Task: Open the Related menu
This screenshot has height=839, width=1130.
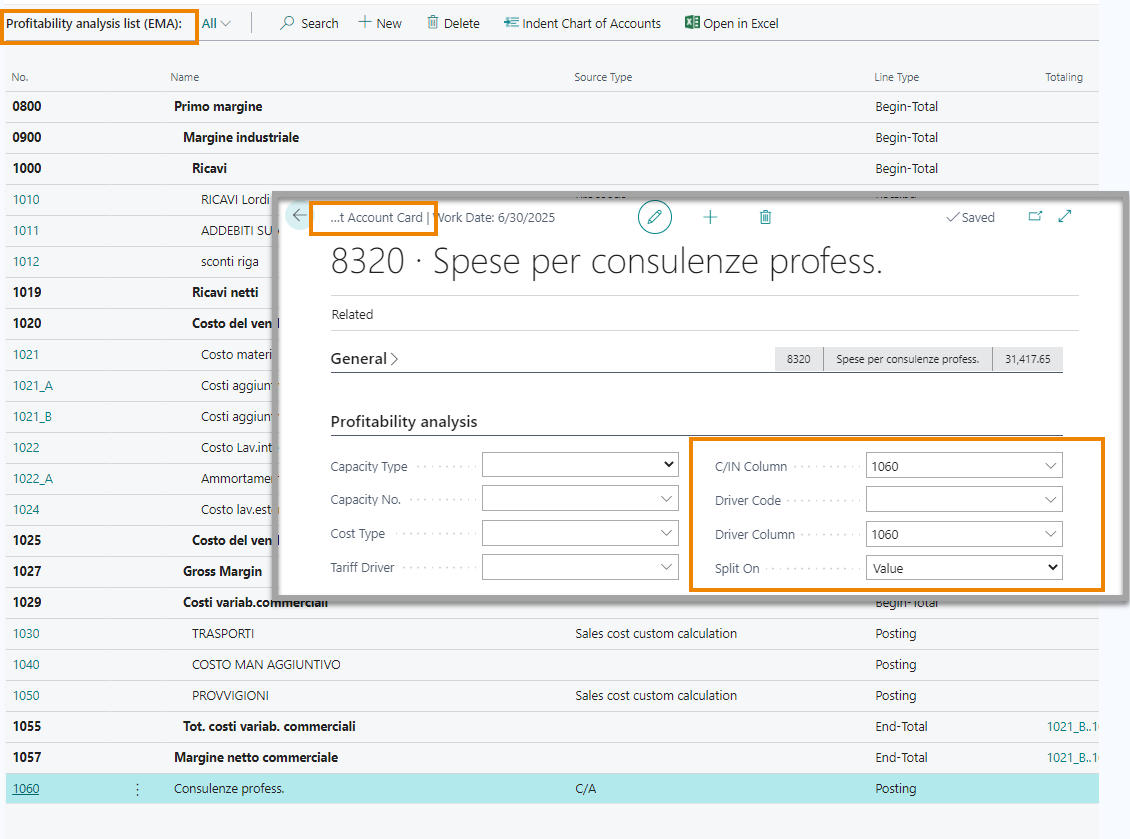Action: [x=352, y=314]
